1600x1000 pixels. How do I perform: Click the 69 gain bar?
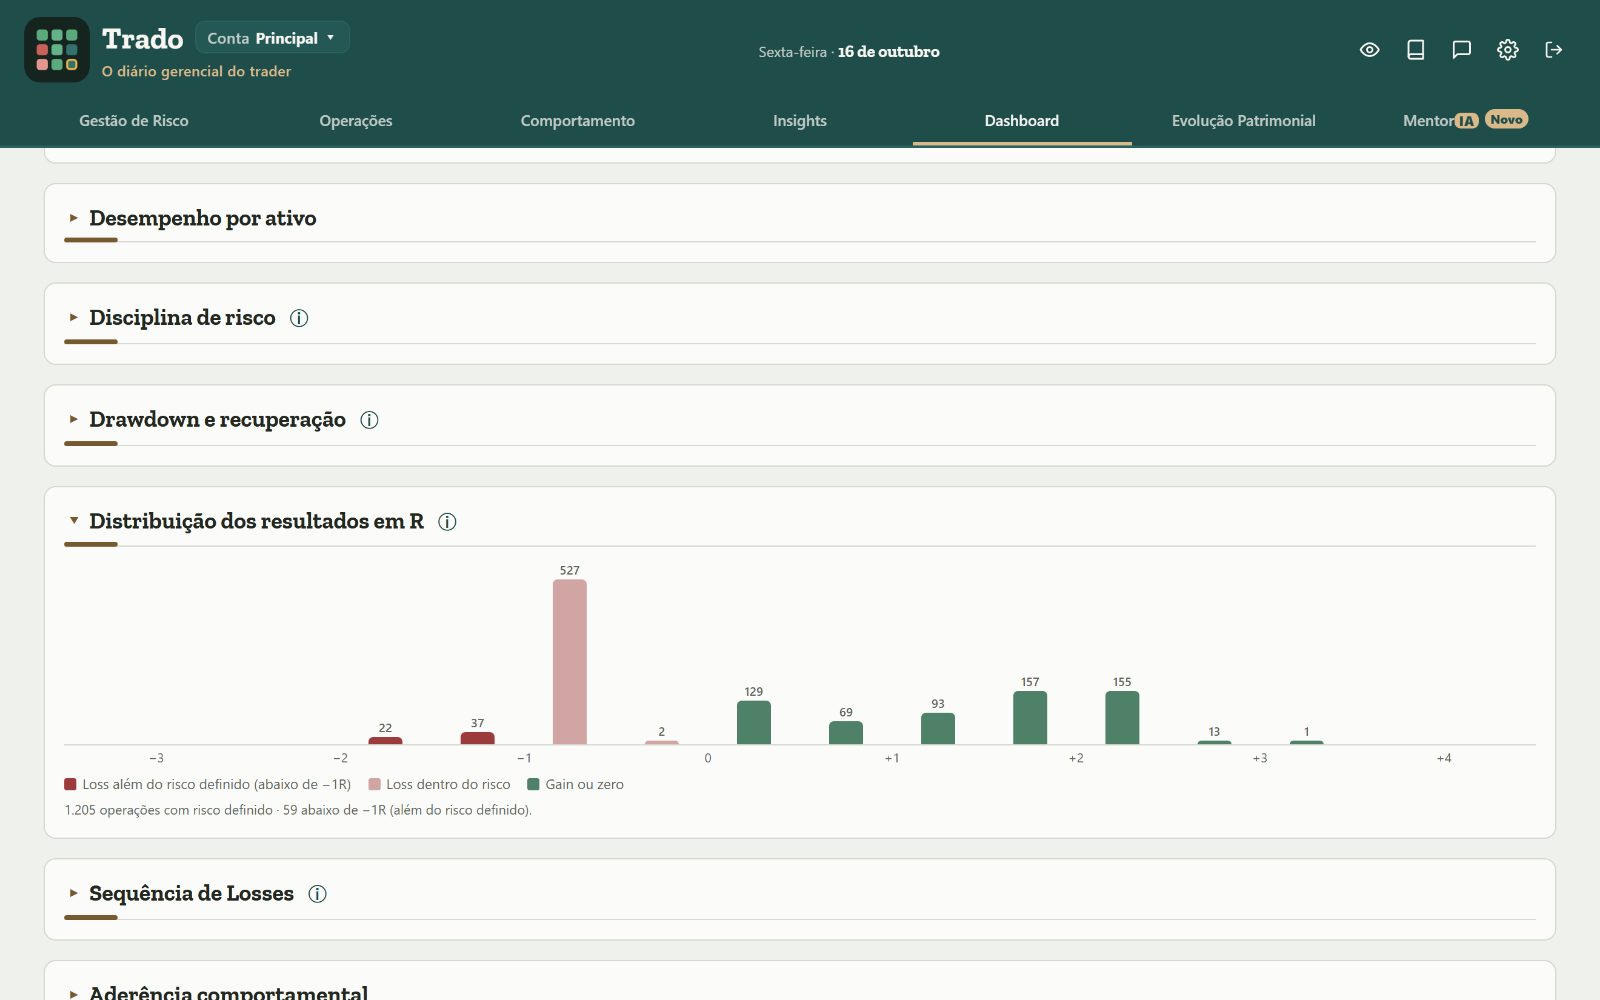click(846, 733)
